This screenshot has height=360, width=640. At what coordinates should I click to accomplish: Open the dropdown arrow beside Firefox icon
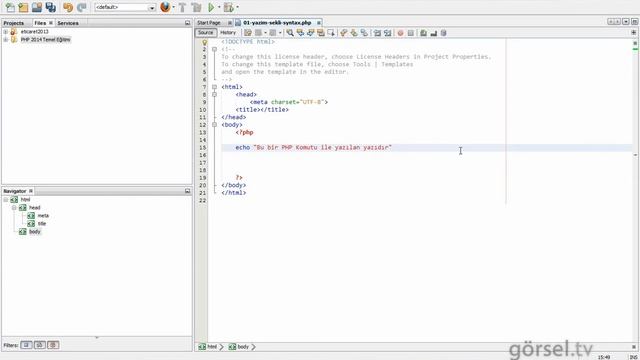coord(173,7)
